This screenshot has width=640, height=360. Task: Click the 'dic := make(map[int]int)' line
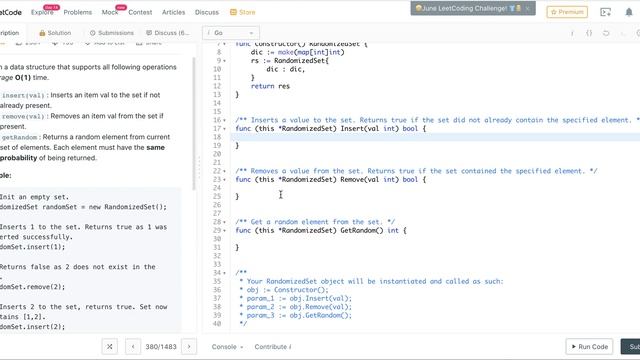pyautogui.click(x=298, y=52)
